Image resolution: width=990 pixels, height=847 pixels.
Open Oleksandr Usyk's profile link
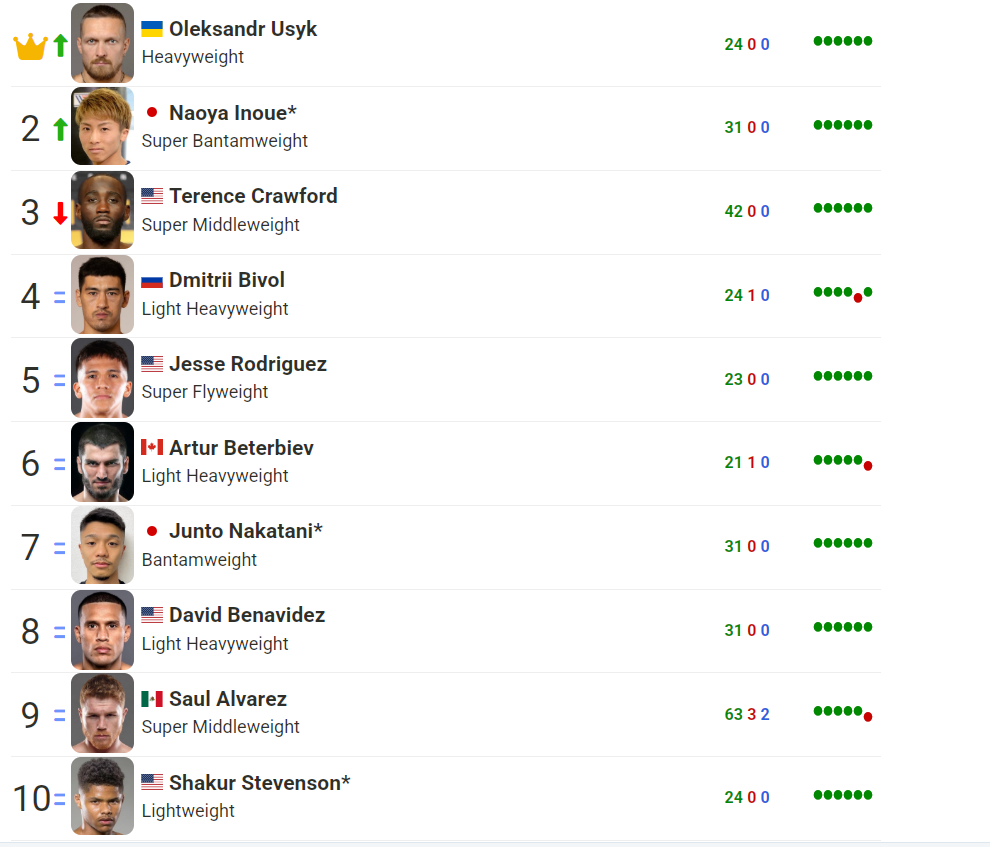click(243, 29)
